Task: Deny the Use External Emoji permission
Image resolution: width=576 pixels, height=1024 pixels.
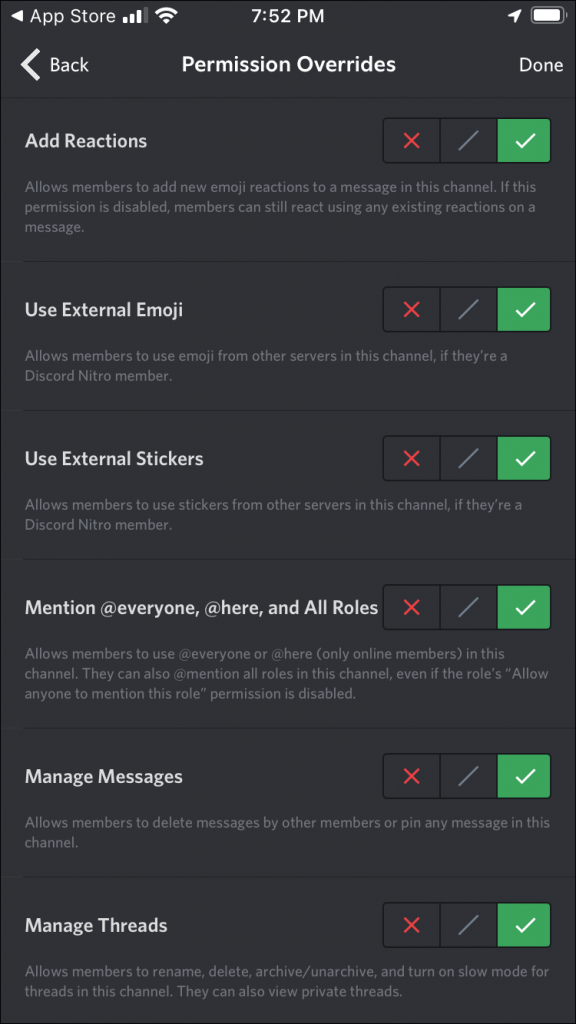Action: click(411, 310)
